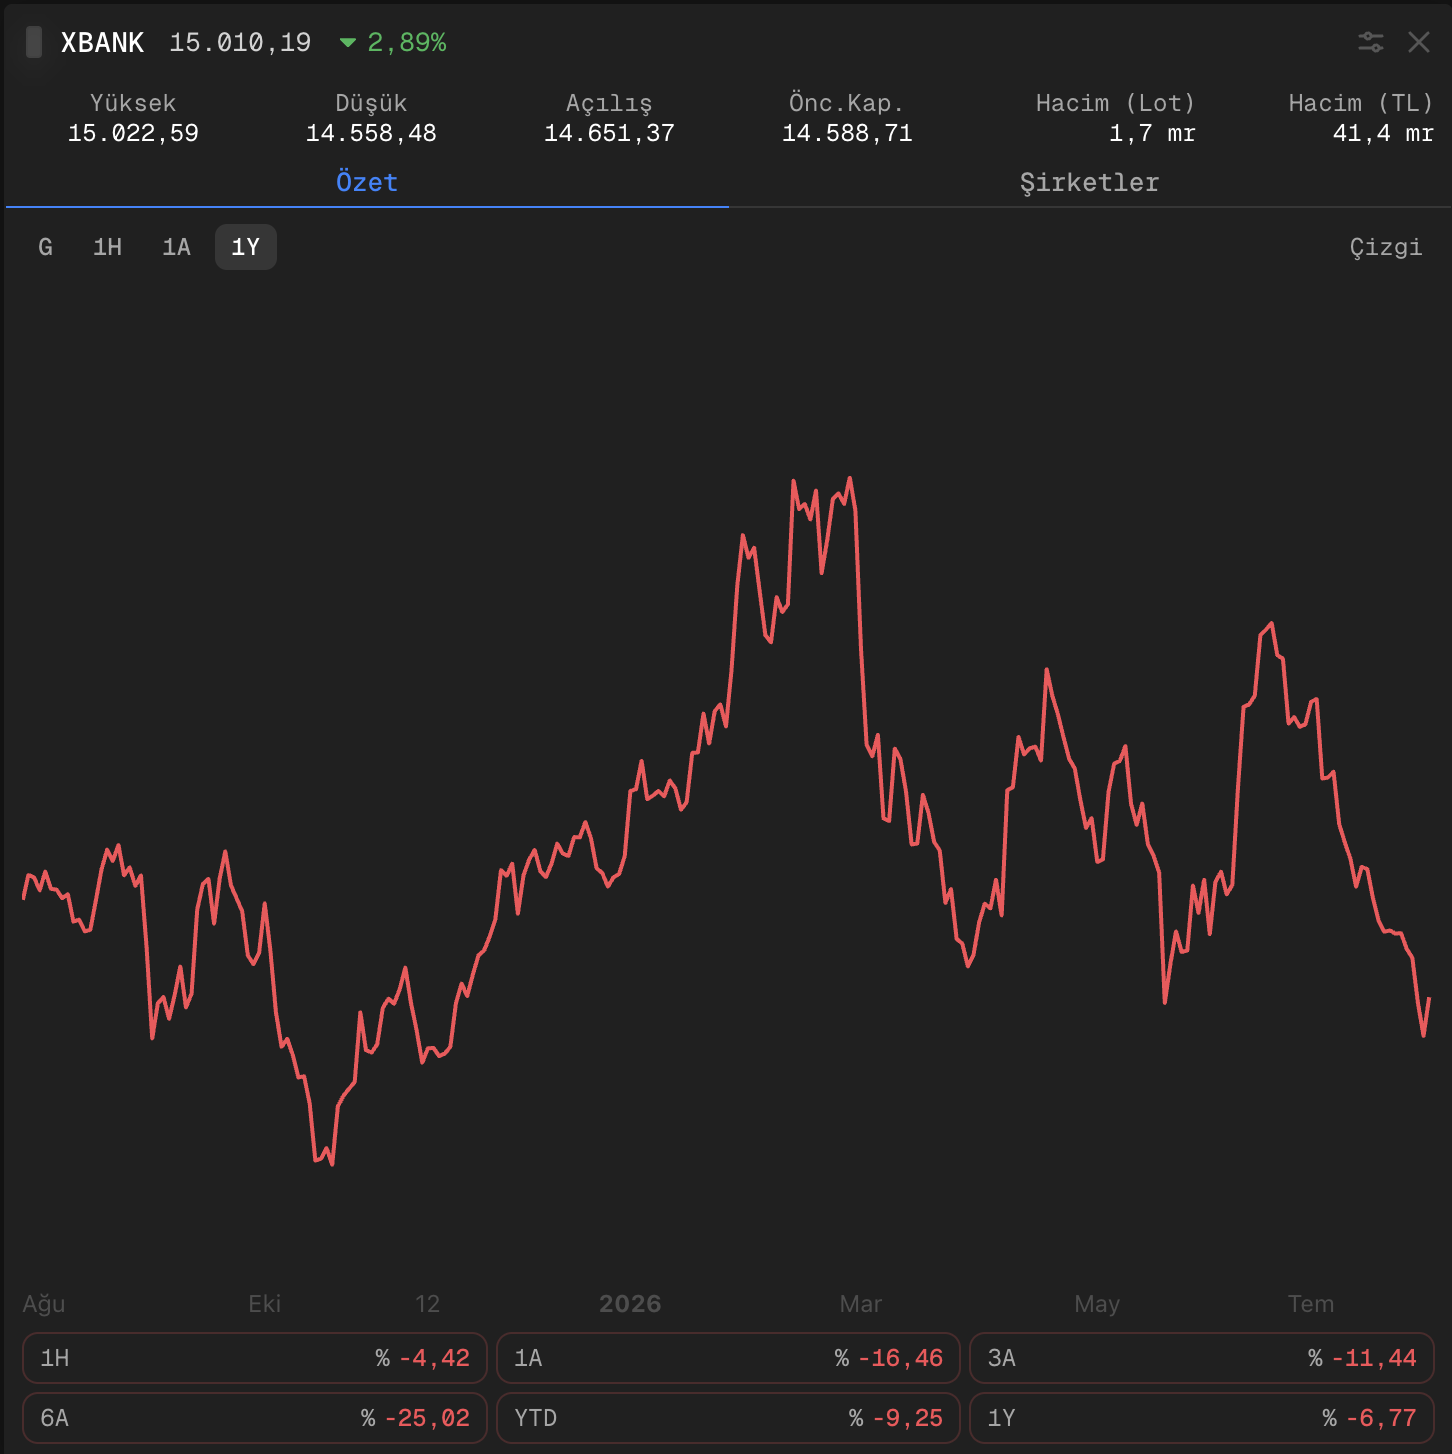Click the Açılış label

click(609, 103)
